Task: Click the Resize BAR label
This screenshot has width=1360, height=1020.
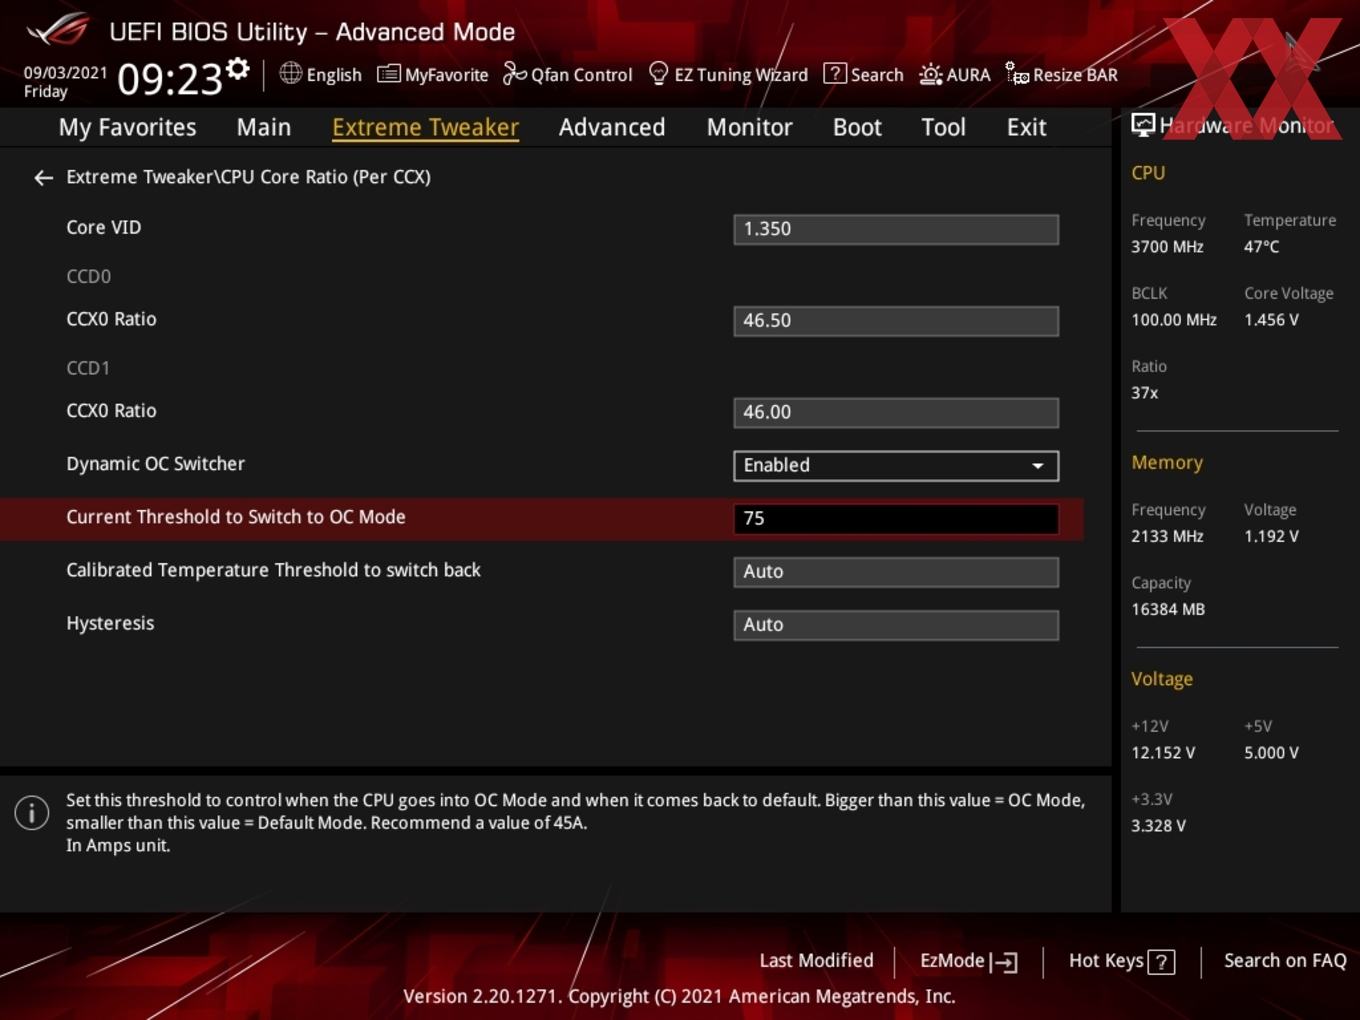Action: (1075, 75)
